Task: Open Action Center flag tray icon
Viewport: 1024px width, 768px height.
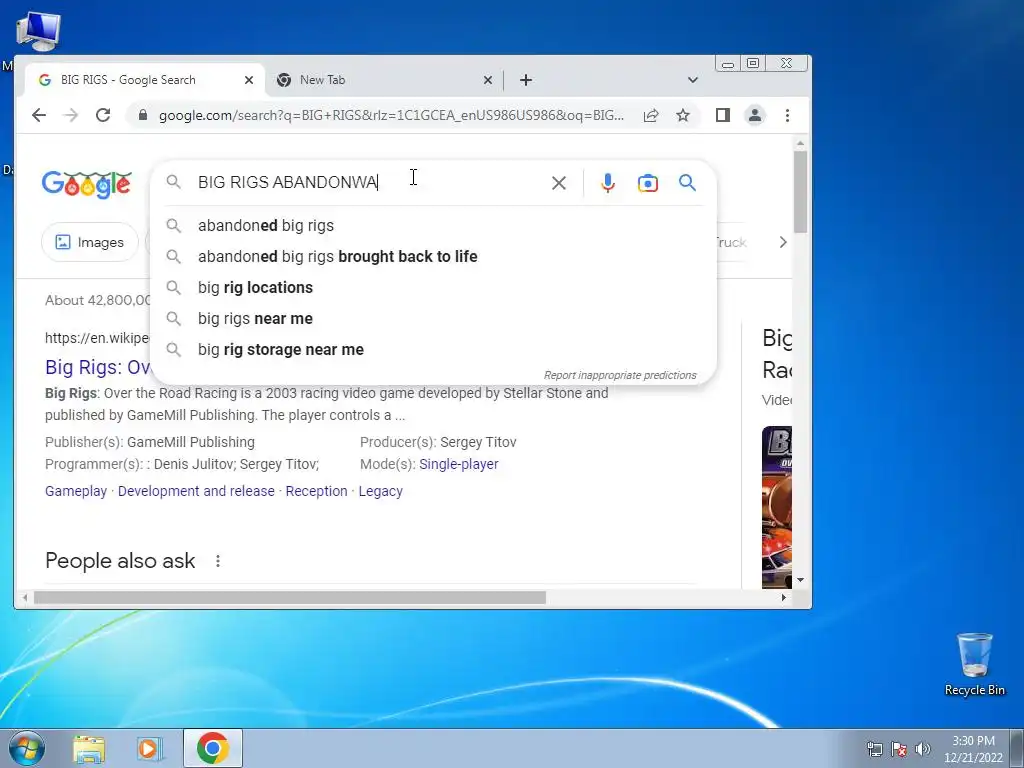Action: (x=899, y=750)
